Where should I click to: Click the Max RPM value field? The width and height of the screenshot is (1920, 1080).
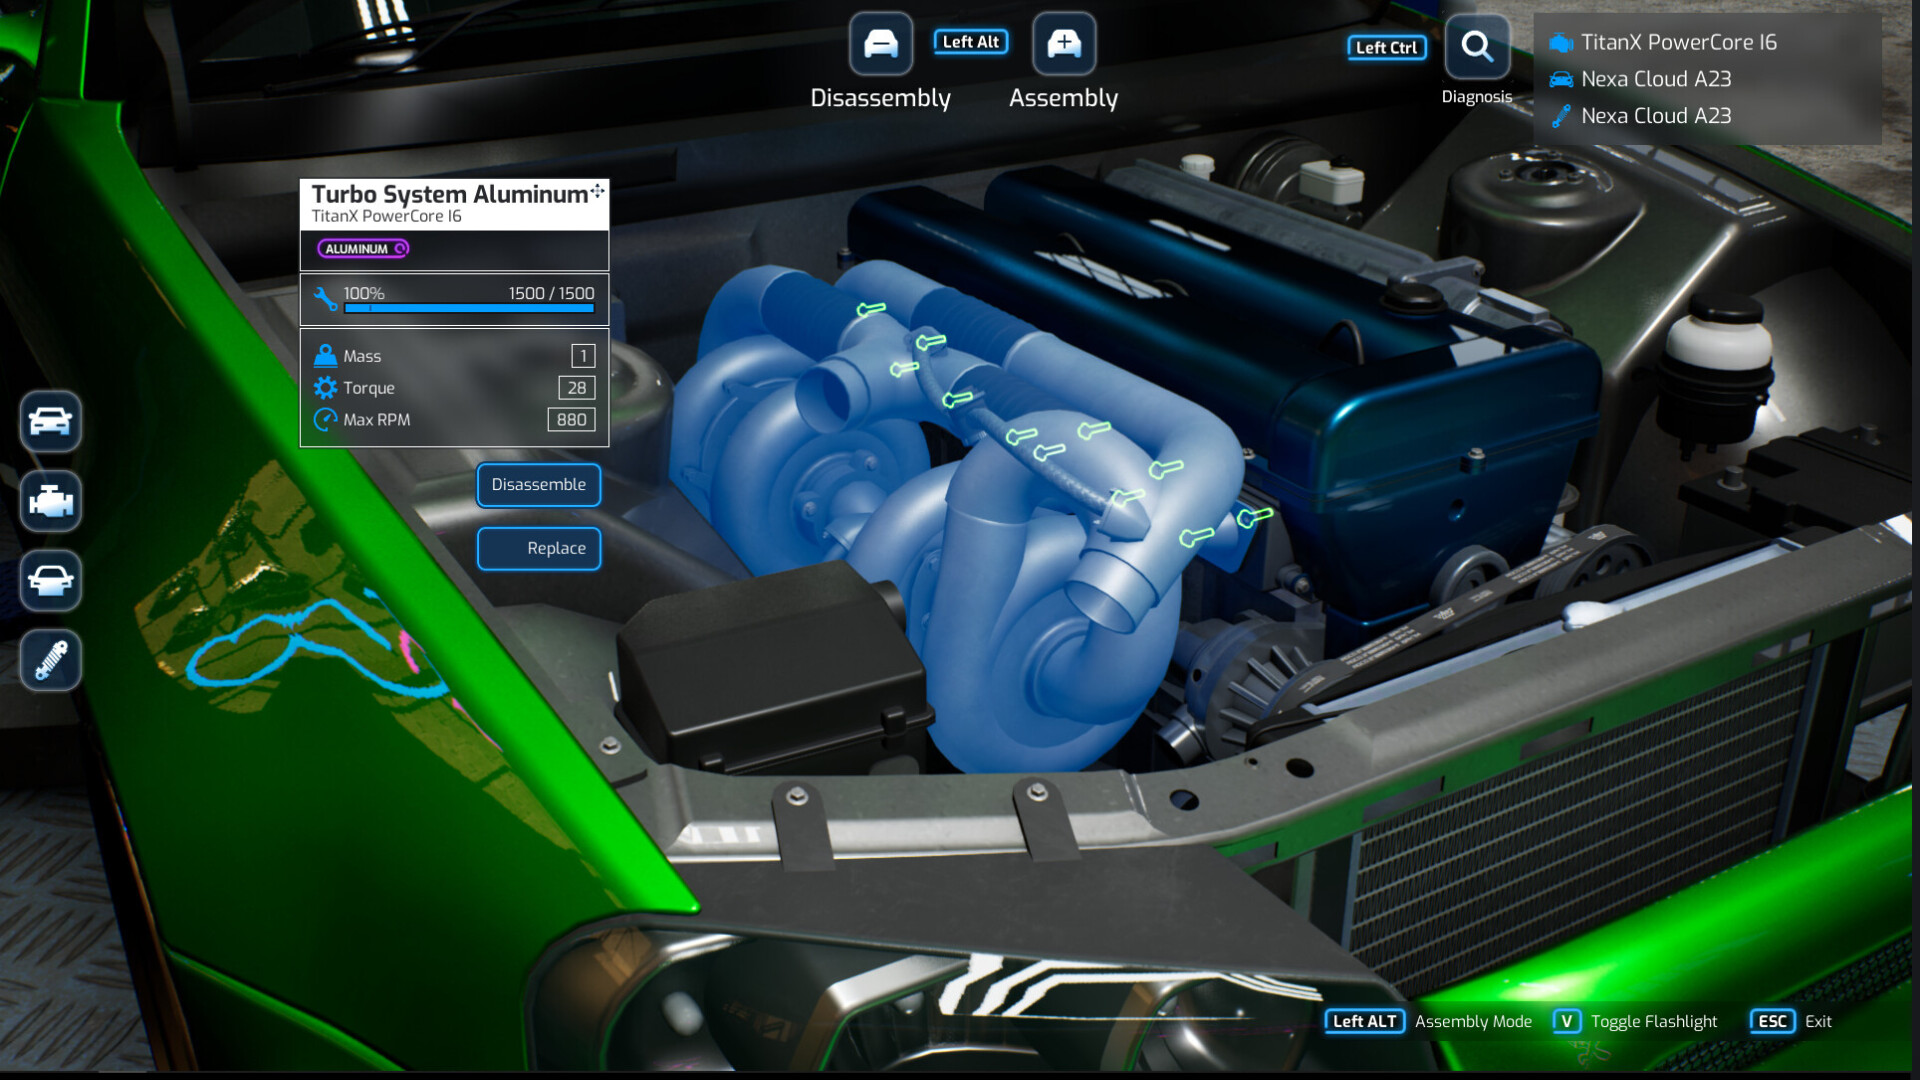(571, 420)
